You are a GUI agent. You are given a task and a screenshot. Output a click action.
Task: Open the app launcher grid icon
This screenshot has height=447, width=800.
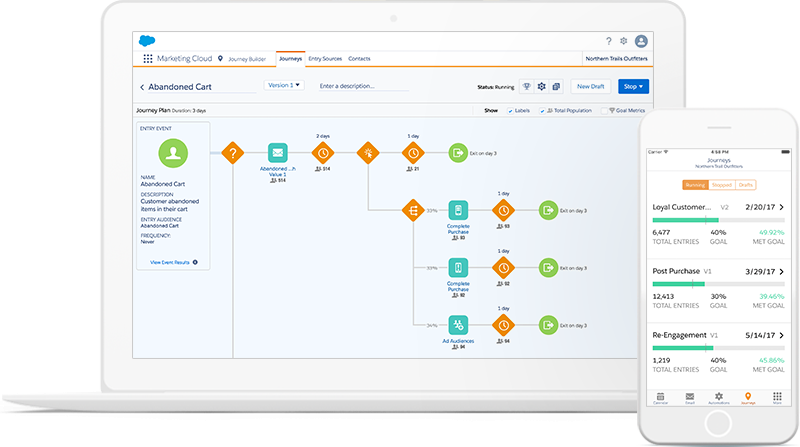(x=148, y=59)
